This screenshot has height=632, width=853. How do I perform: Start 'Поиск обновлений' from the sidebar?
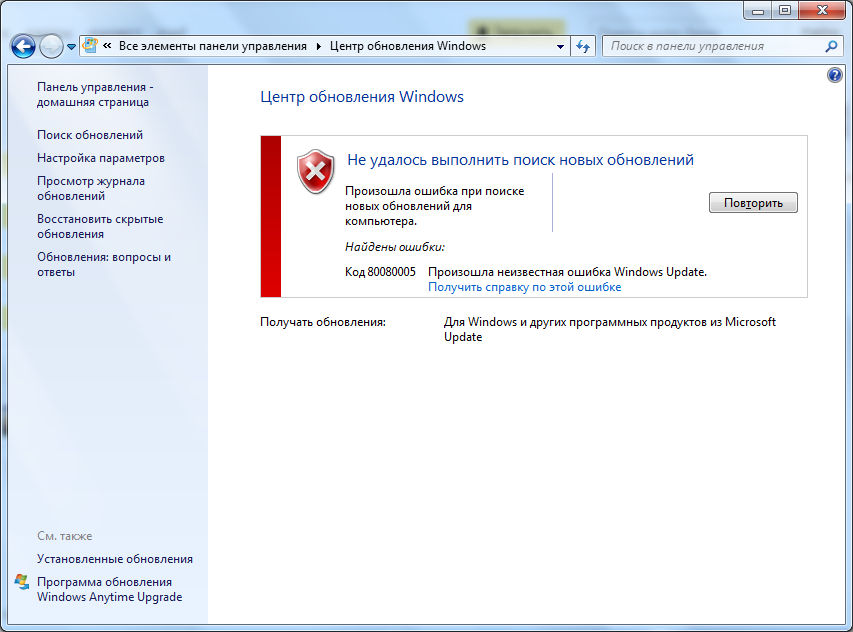coord(90,135)
